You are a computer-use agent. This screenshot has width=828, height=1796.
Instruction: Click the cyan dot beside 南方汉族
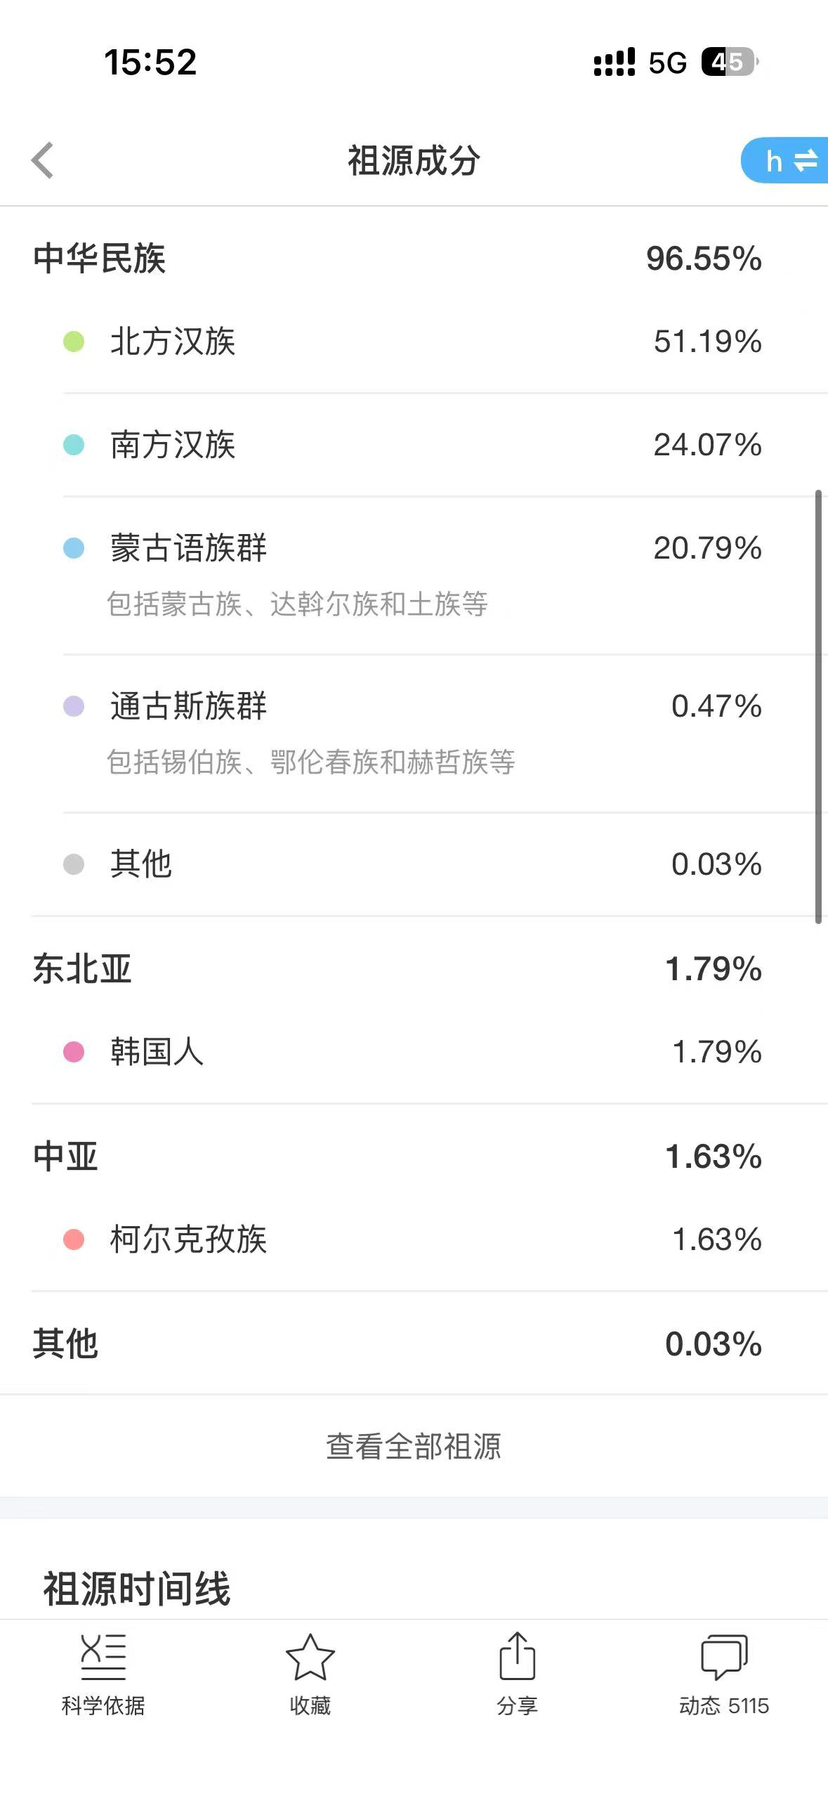(x=74, y=445)
